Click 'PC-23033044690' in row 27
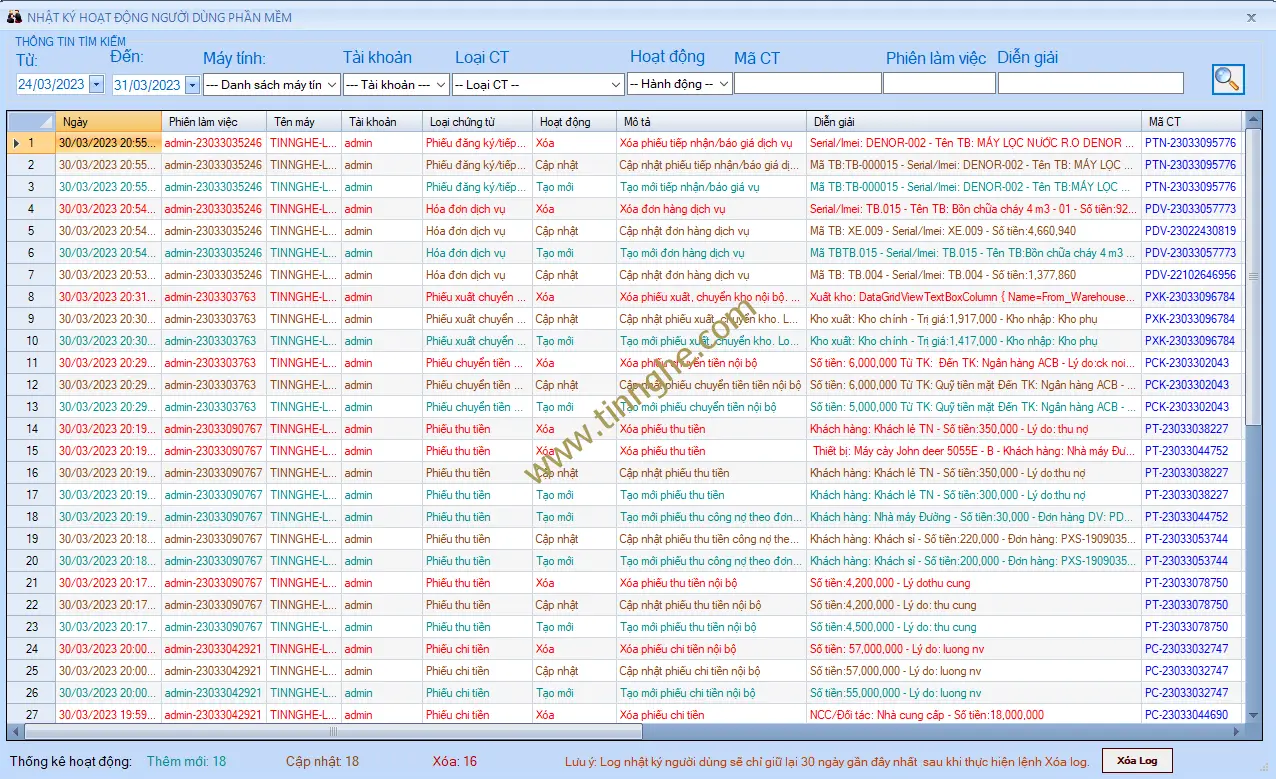Screen dimensions: 1276x779 [1190, 715]
